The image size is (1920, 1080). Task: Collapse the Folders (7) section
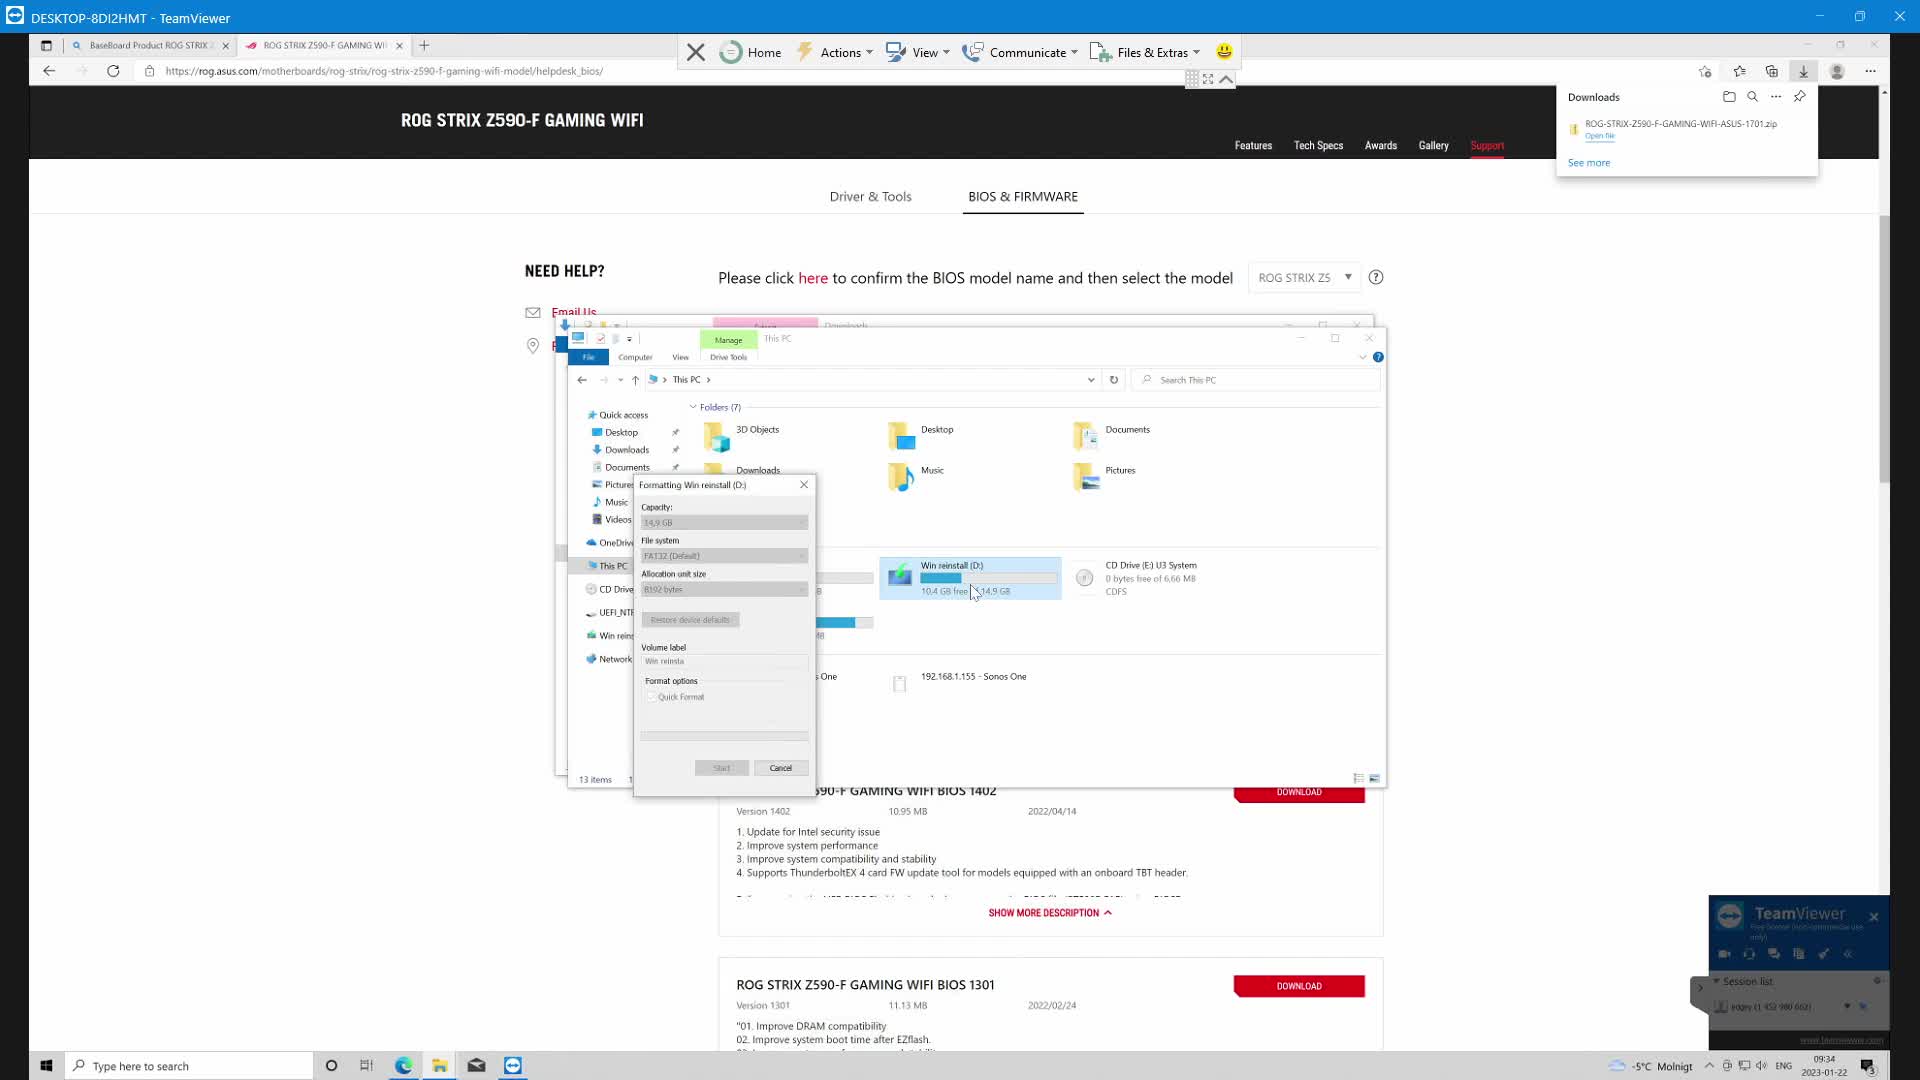(693, 407)
